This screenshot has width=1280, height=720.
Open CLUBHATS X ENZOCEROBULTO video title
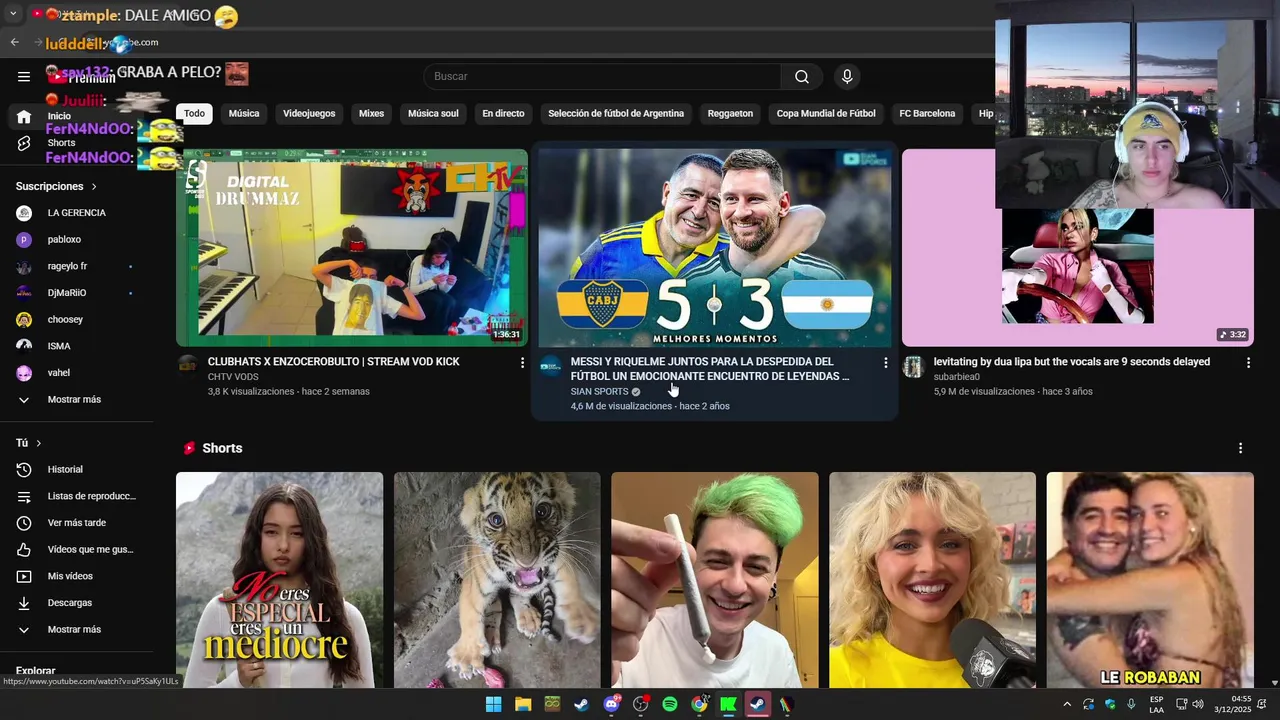coord(334,362)
